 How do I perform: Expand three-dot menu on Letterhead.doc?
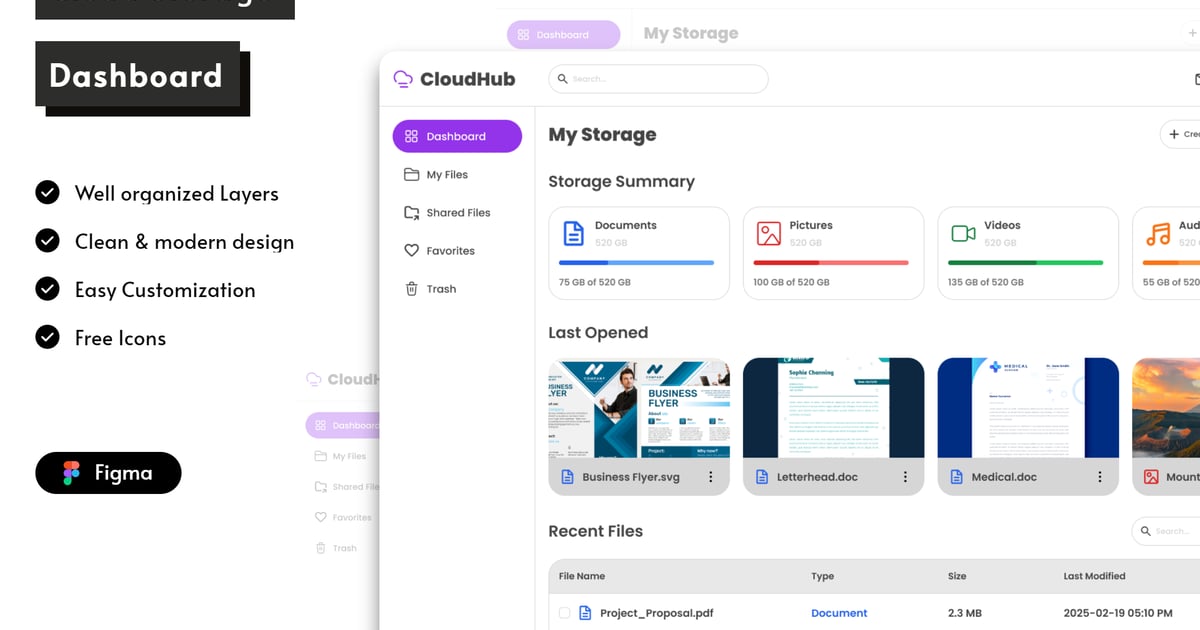tap(905, 477)
